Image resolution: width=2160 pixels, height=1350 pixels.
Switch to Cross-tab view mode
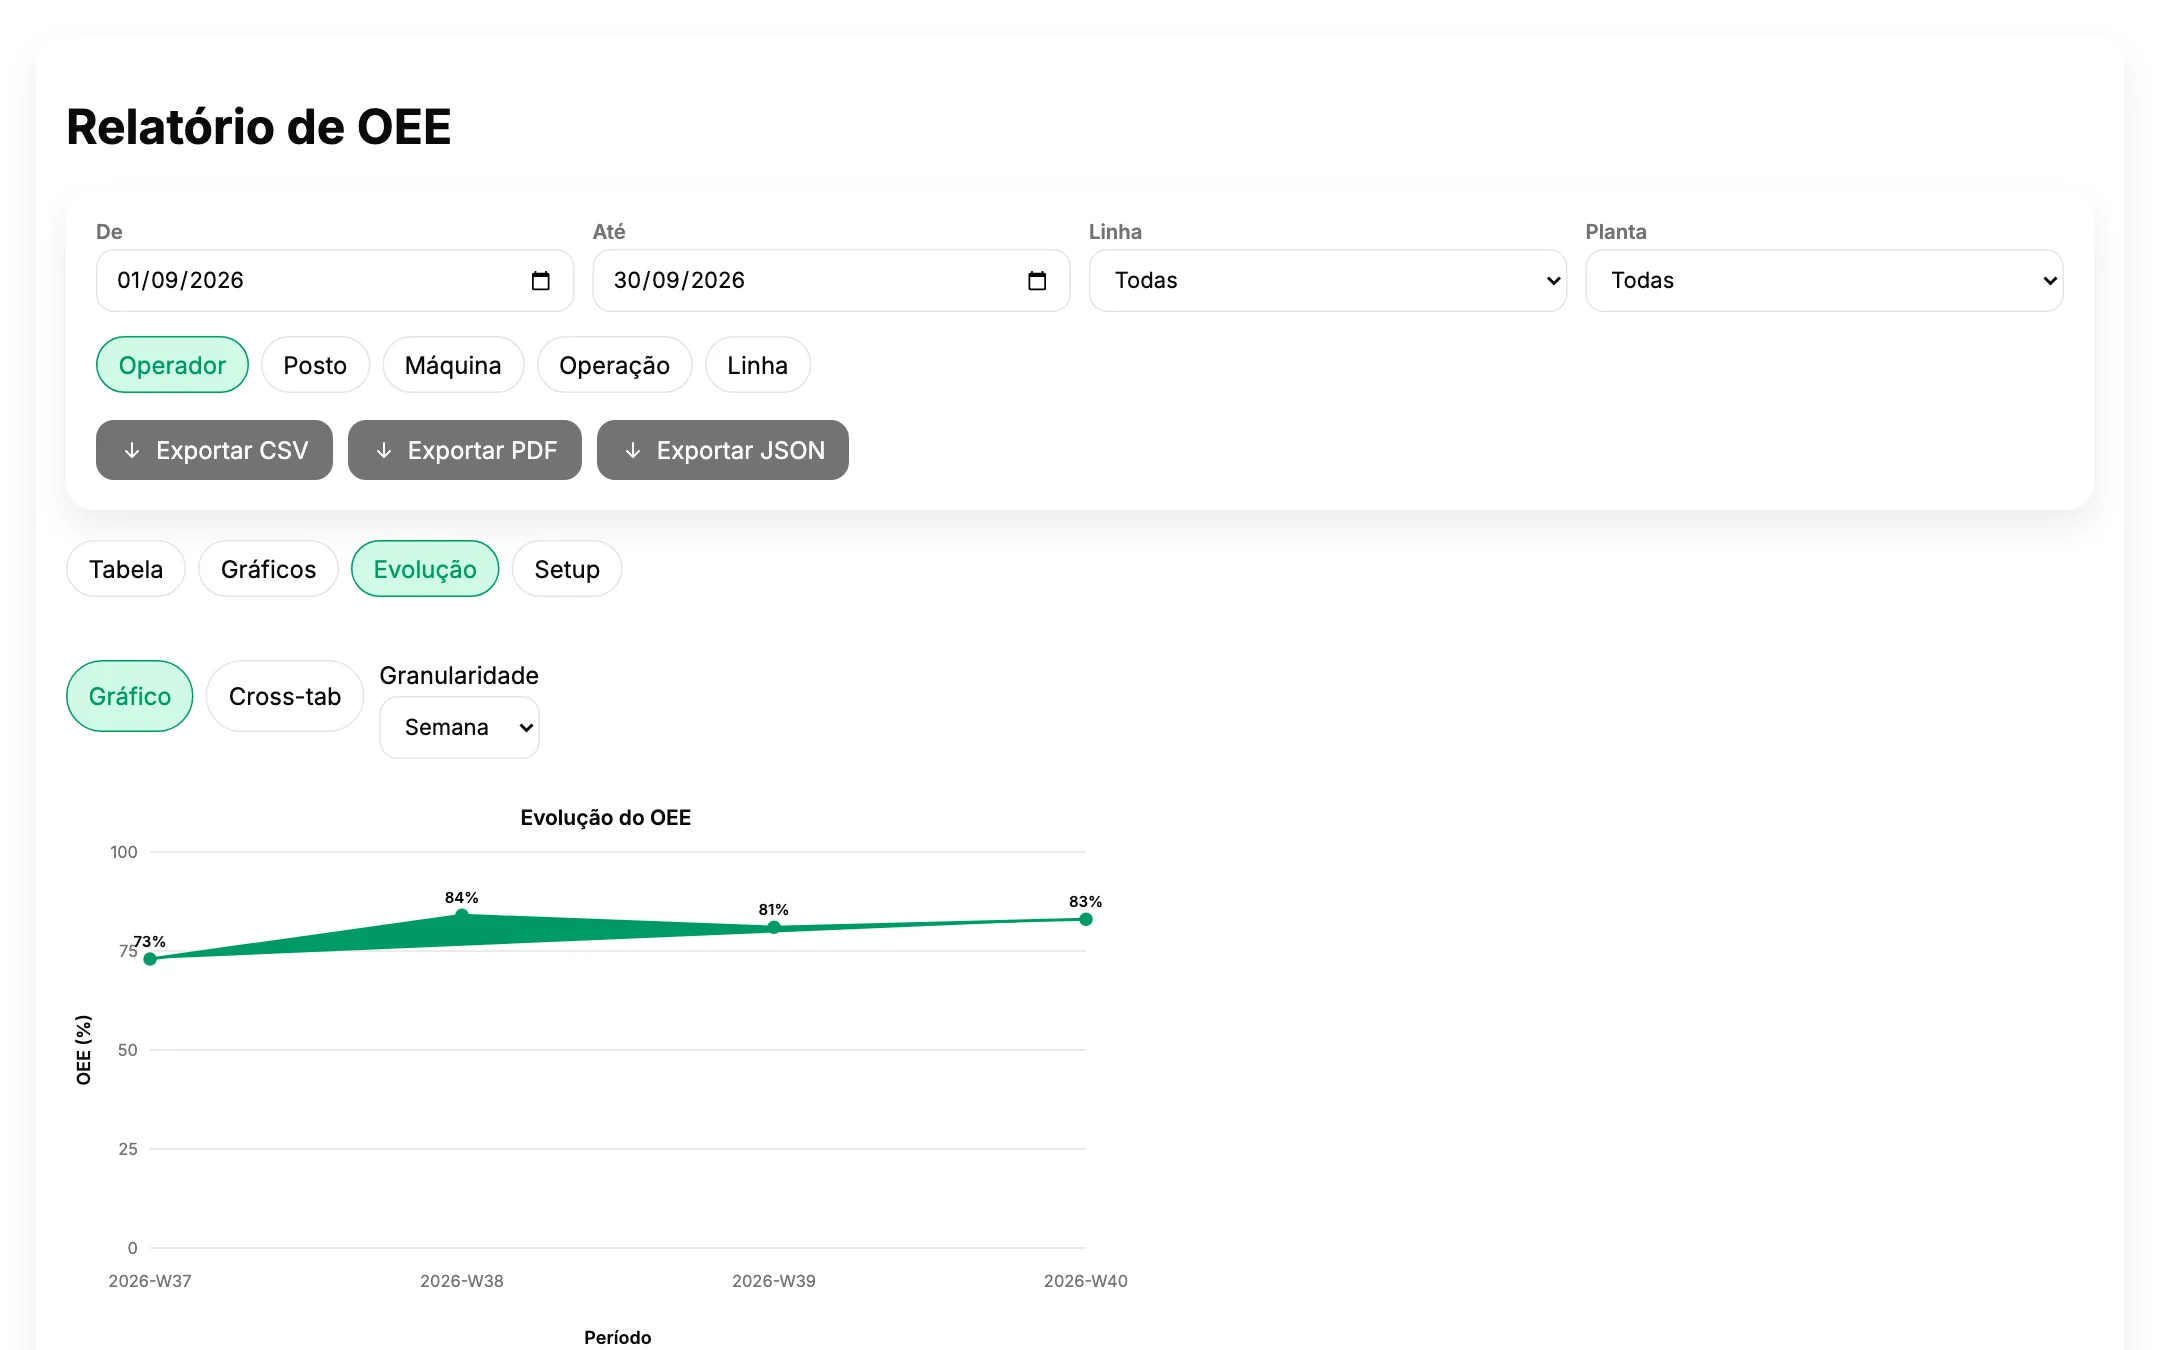click(285, 696)
